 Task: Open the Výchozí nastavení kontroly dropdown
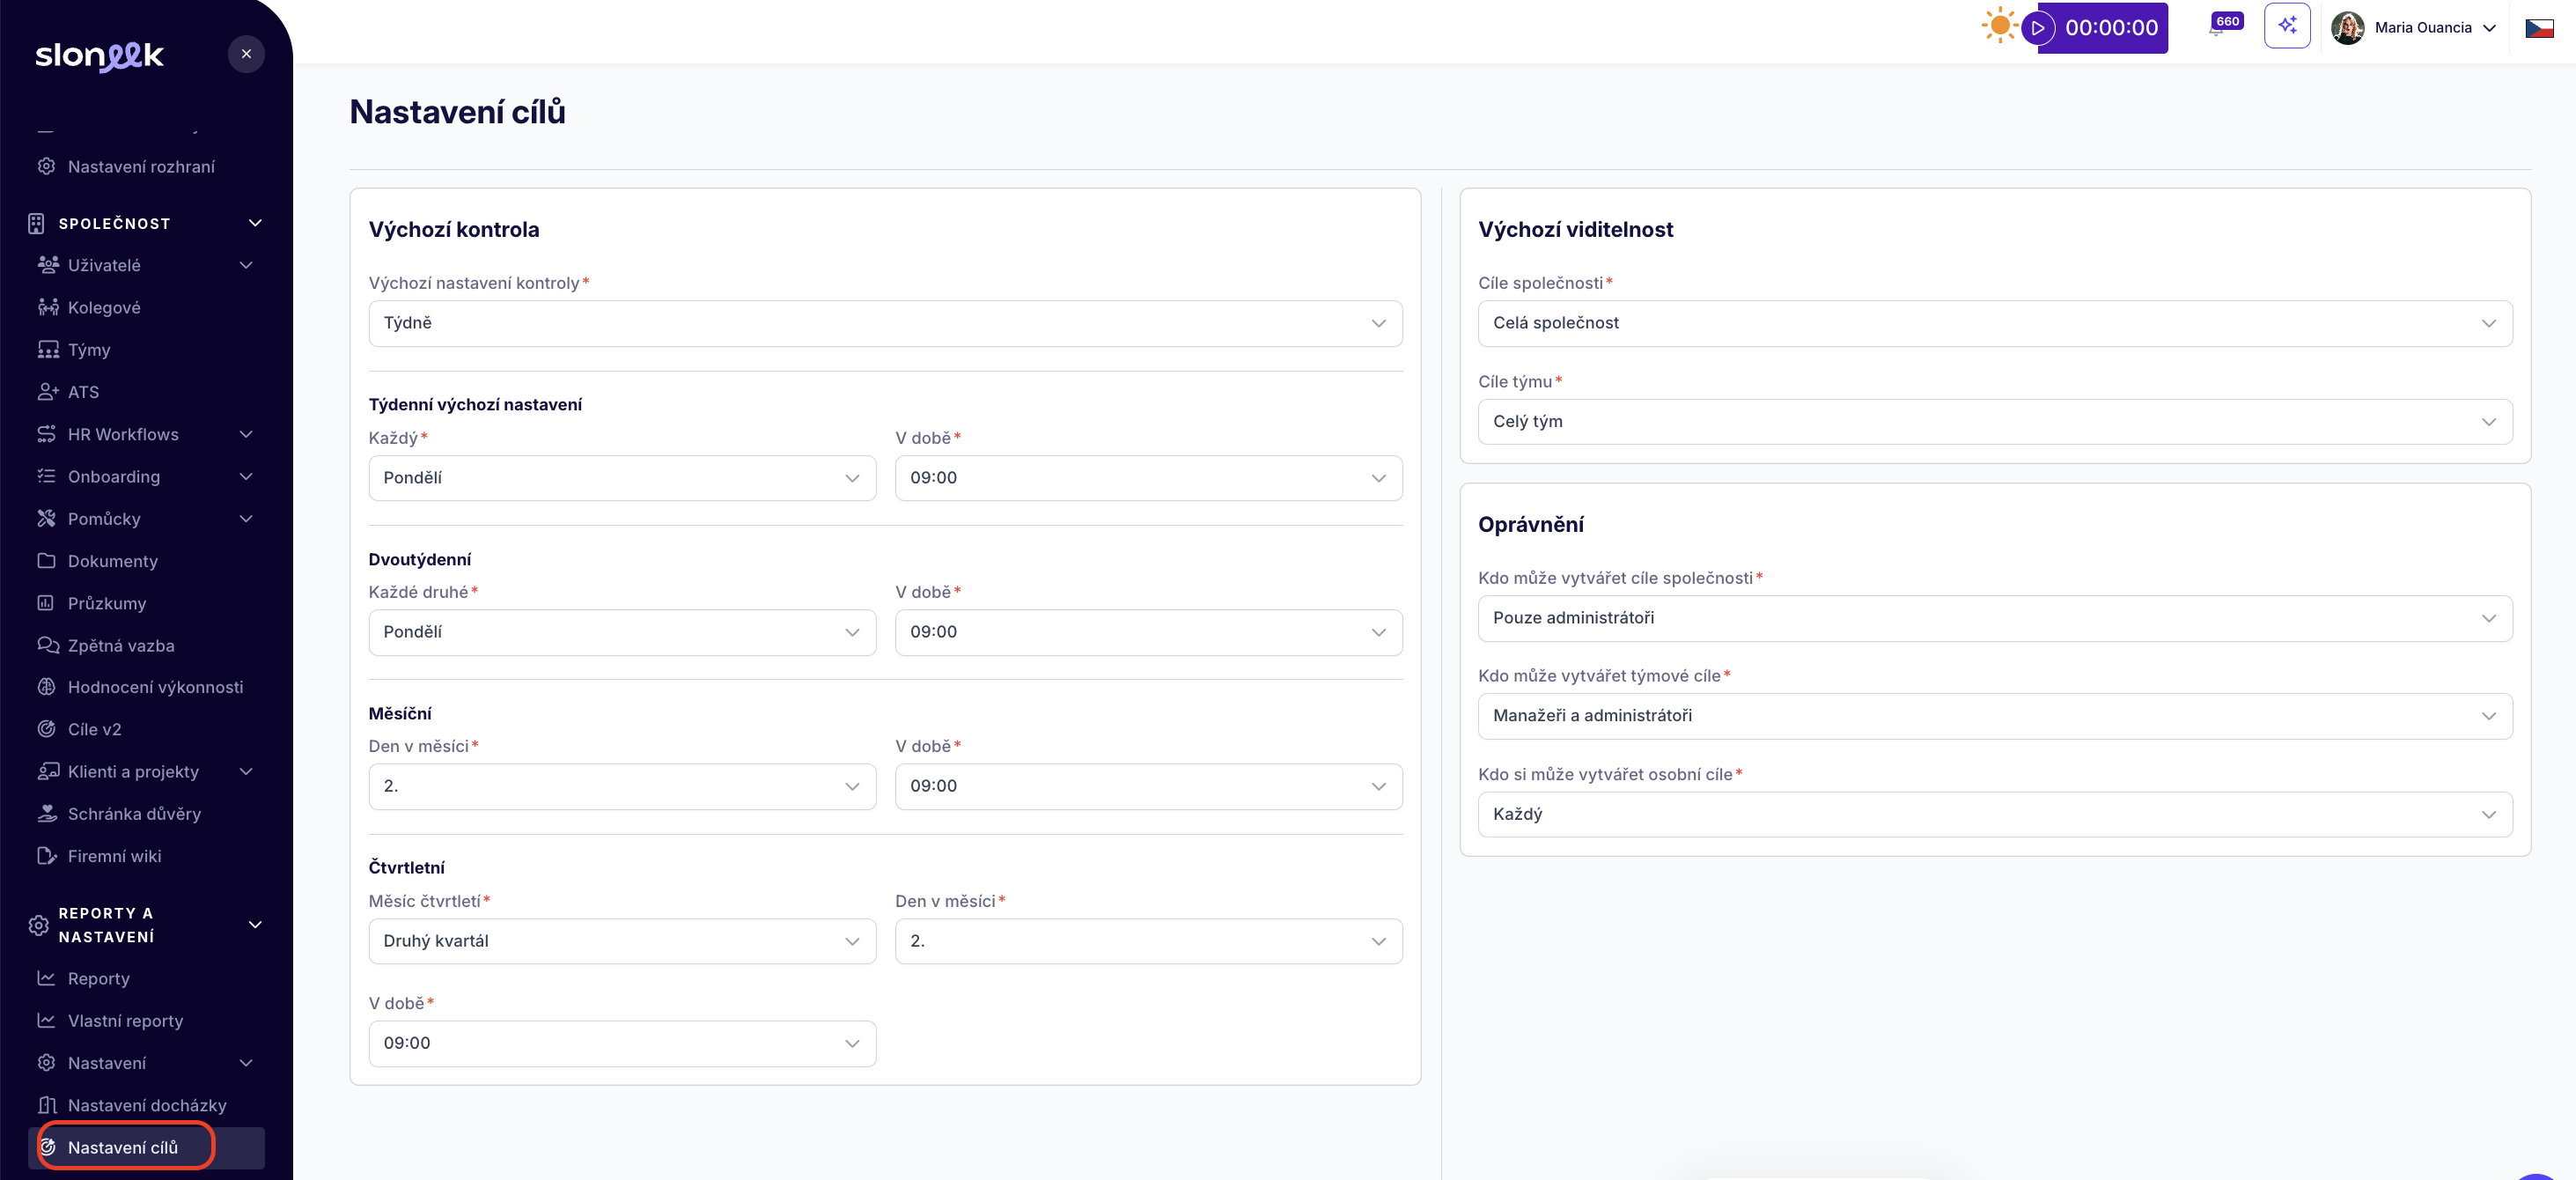[885, 323]
